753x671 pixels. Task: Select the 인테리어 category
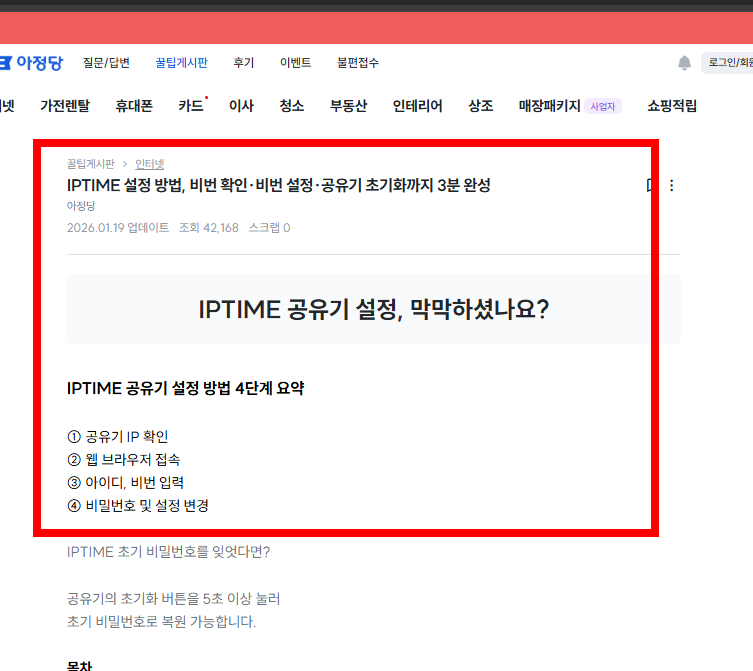pyautogui.click(x=417, y=106)
